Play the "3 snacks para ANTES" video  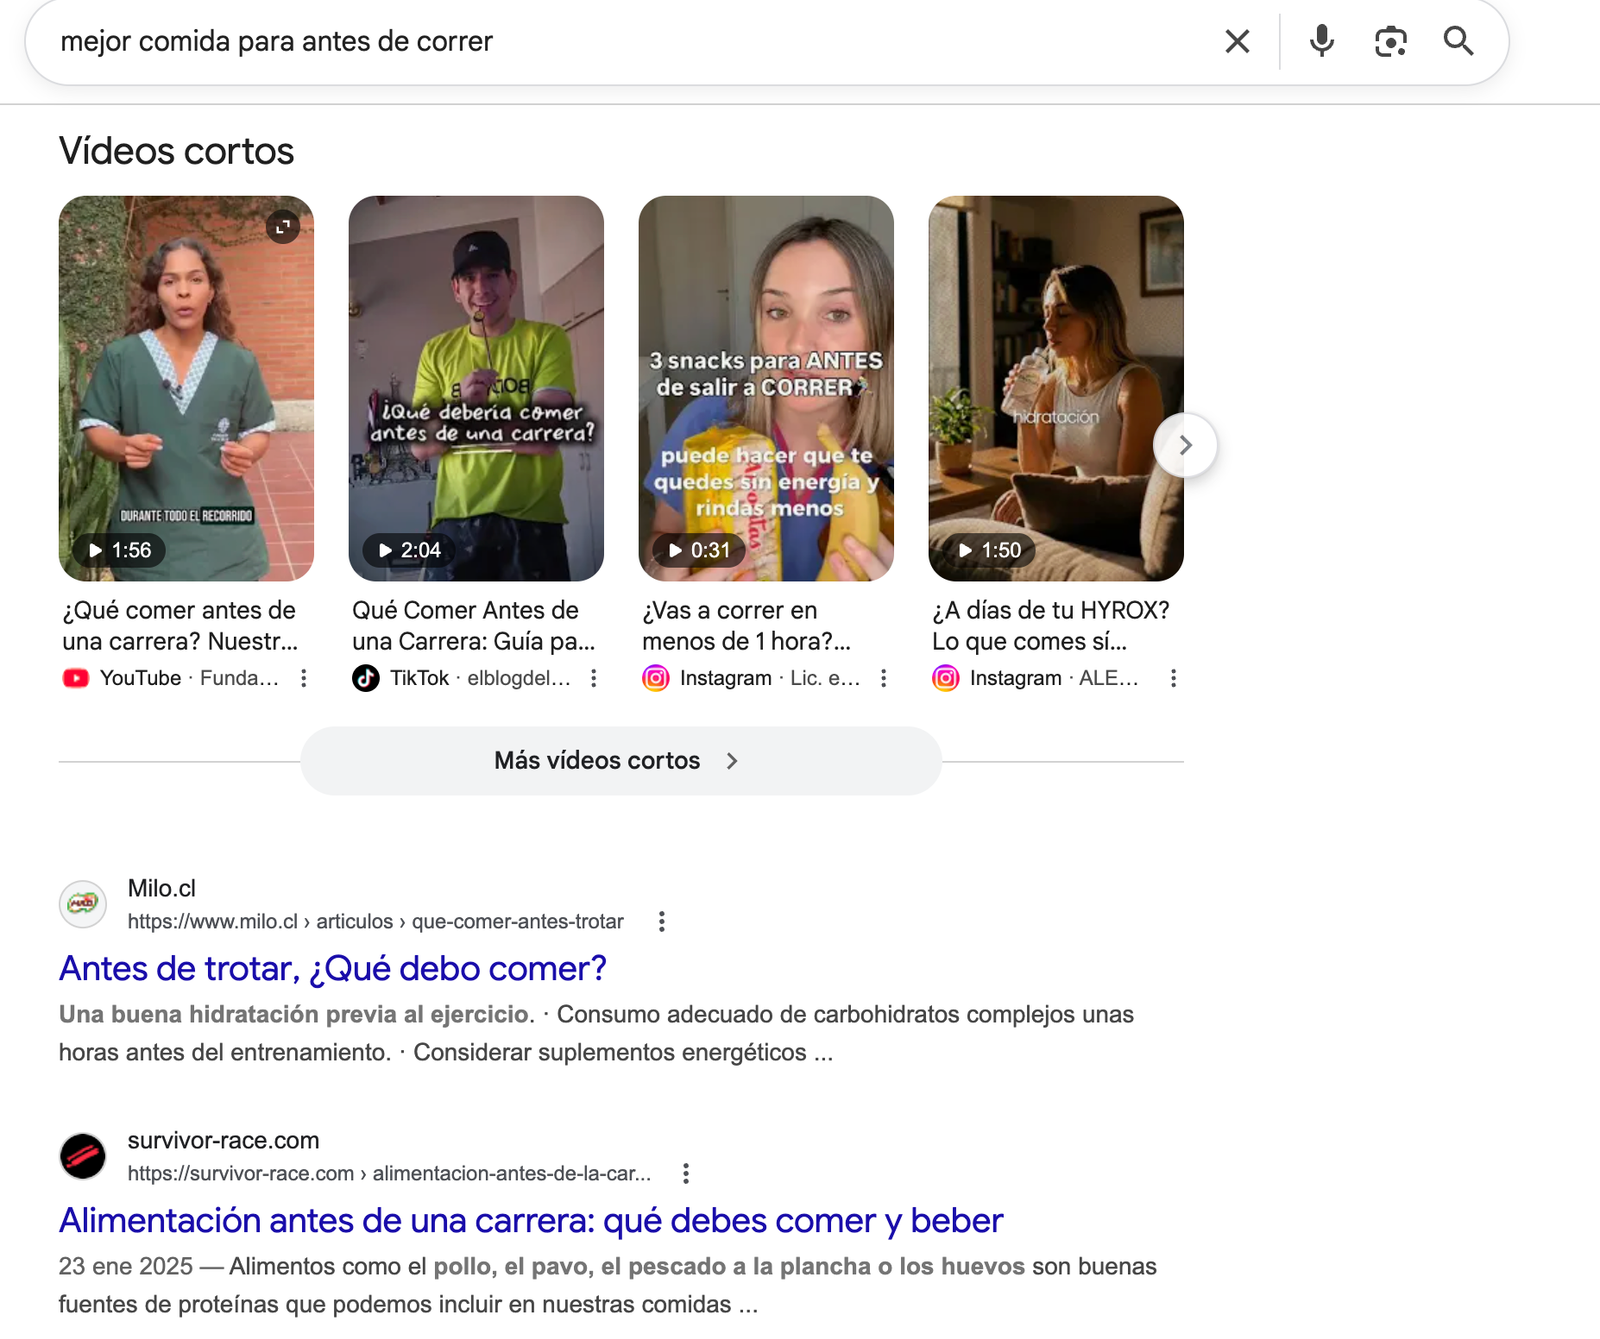(x=766, y=388)
